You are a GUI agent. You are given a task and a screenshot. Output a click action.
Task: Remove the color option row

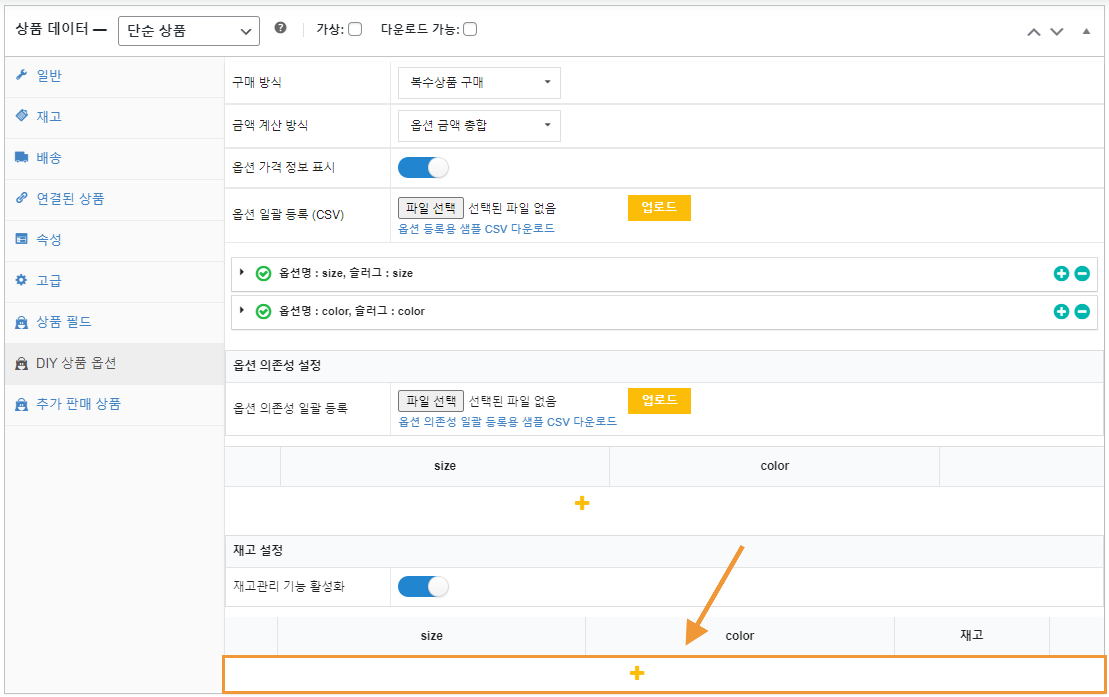[1082, 311]
